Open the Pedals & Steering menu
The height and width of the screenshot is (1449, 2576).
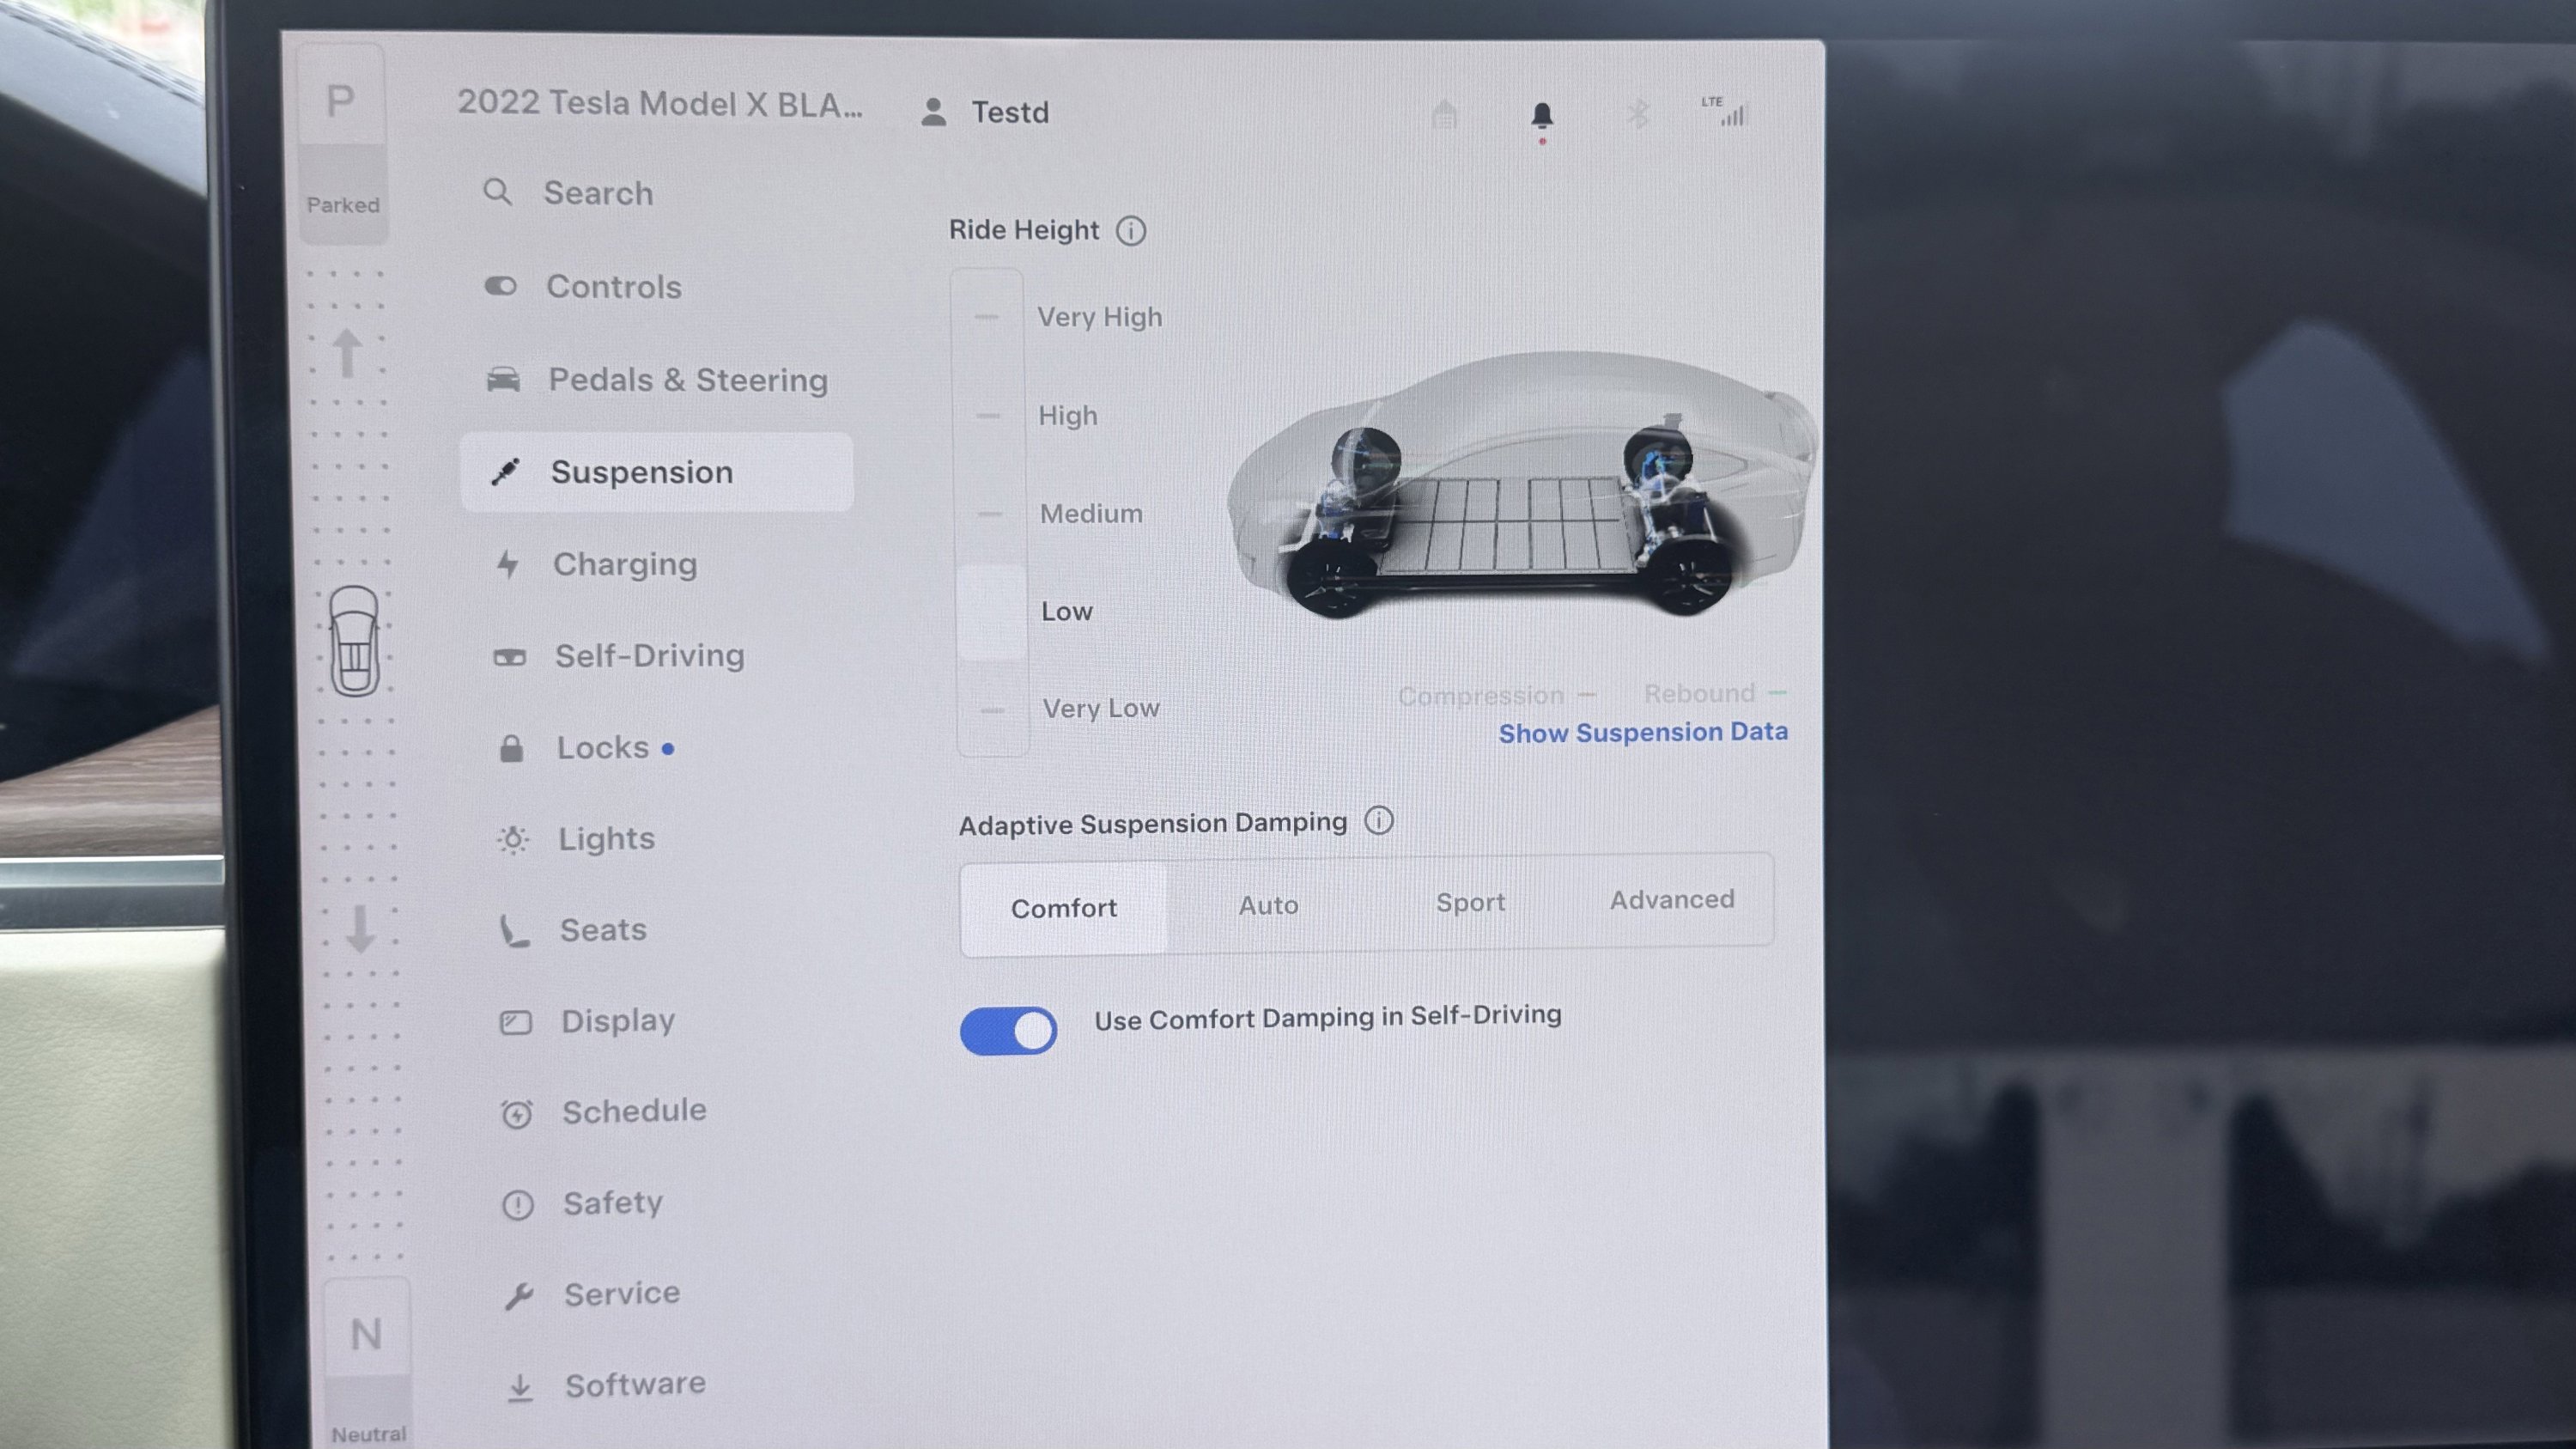[687, 380]
